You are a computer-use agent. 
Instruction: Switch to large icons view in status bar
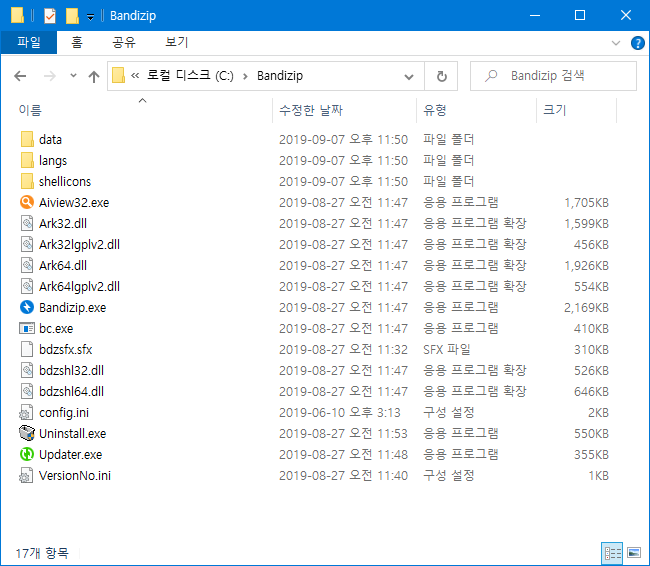(634, 553)
